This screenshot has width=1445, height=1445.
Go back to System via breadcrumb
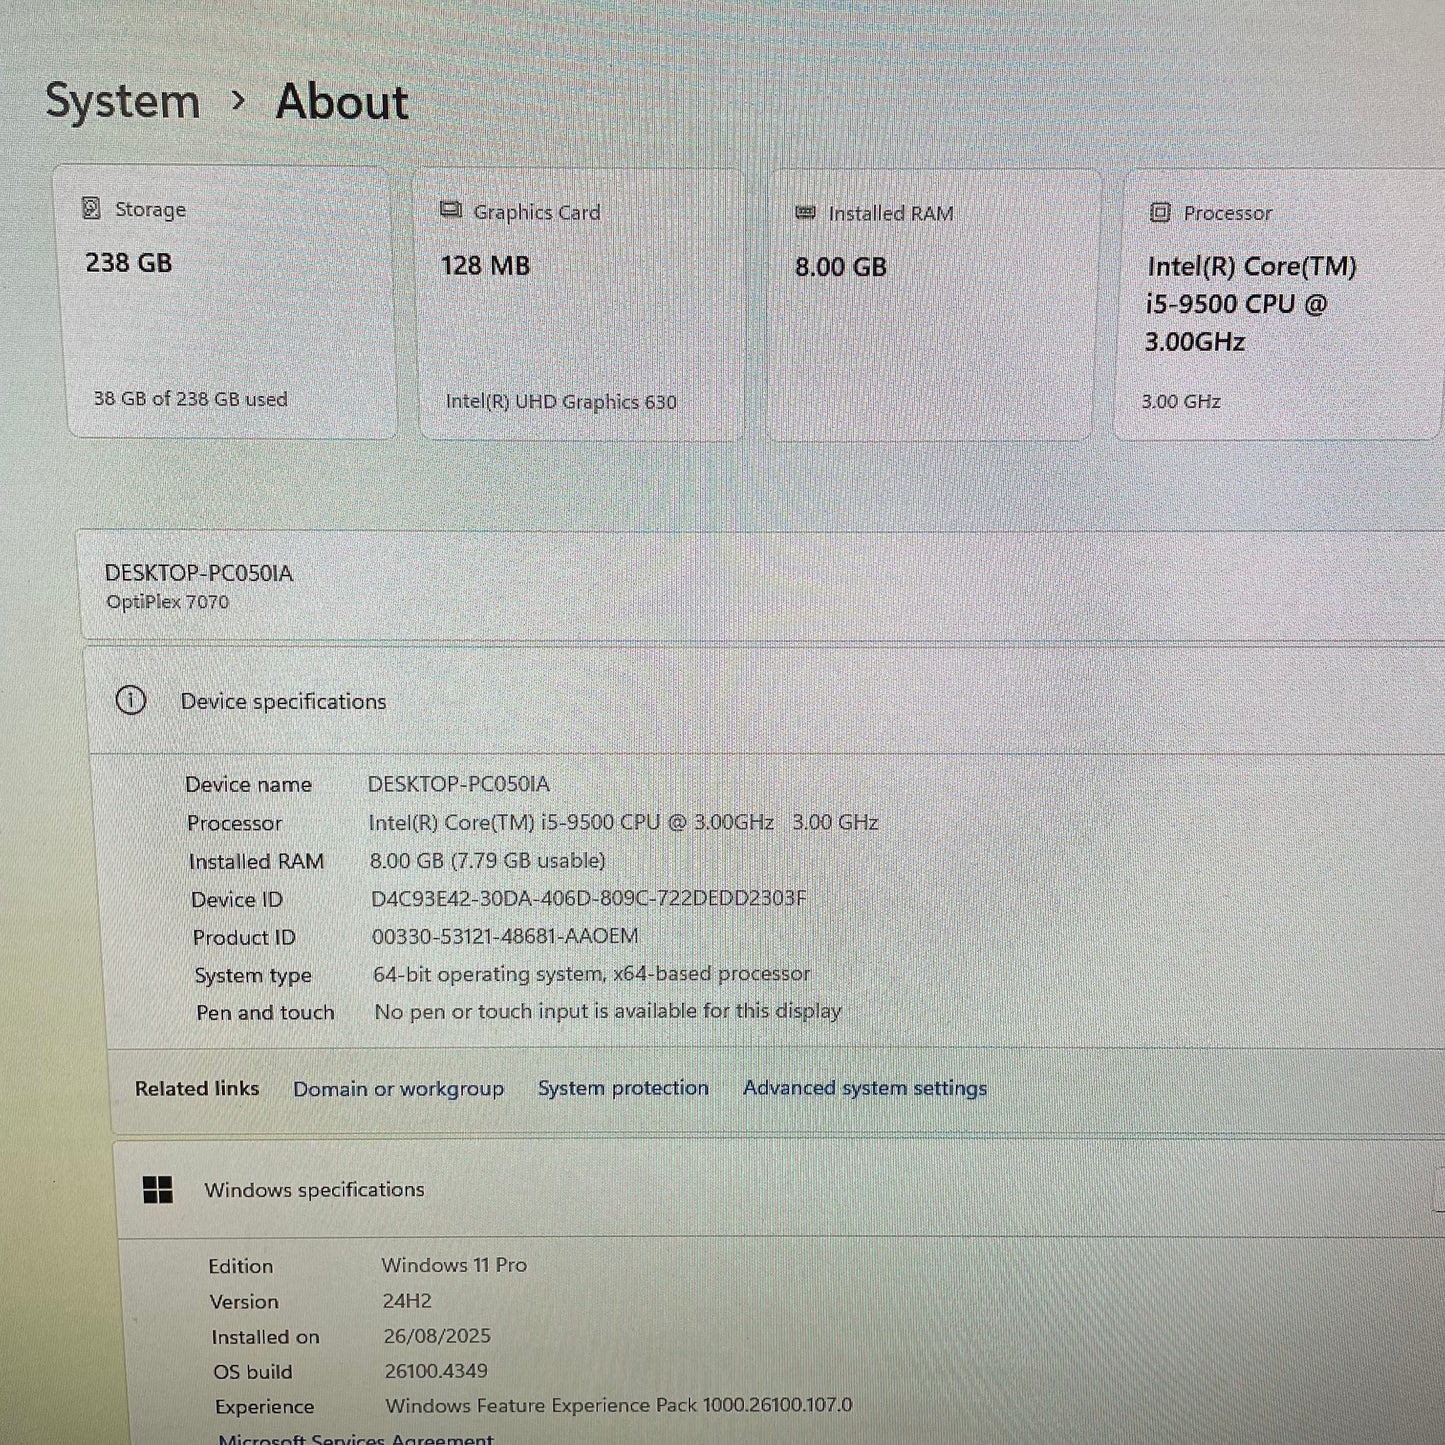tap(122, 100)
